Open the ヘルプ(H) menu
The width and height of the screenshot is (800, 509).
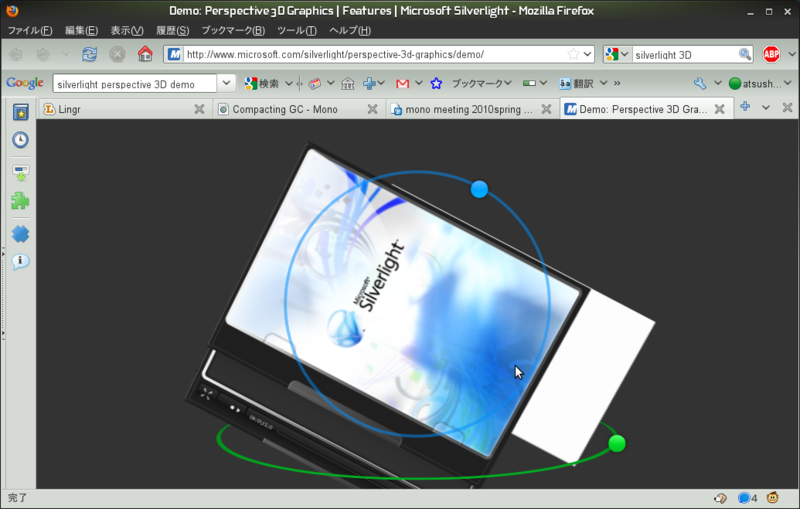coord(349,31)
